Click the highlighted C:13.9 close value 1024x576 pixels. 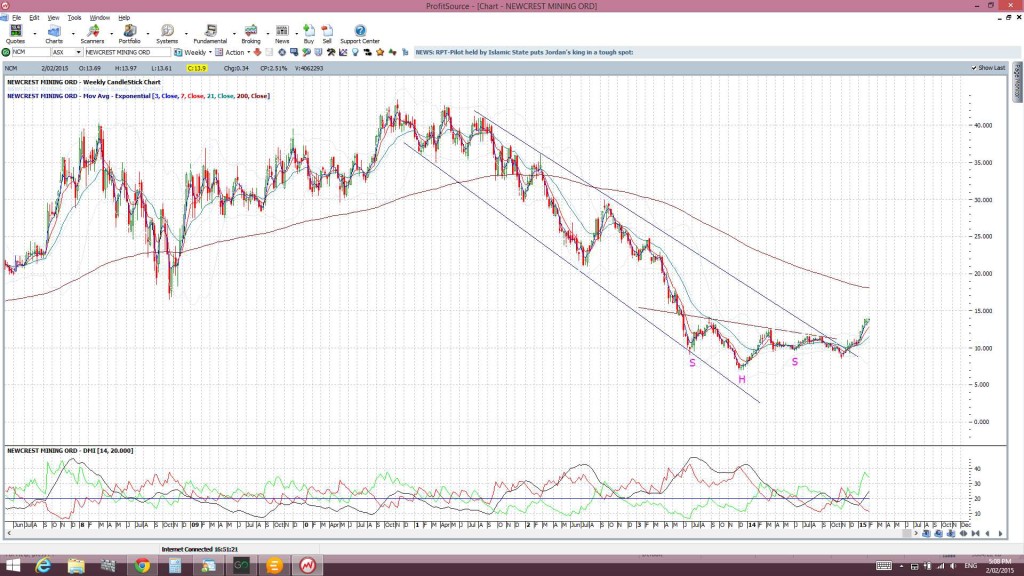tap(197, 68)
